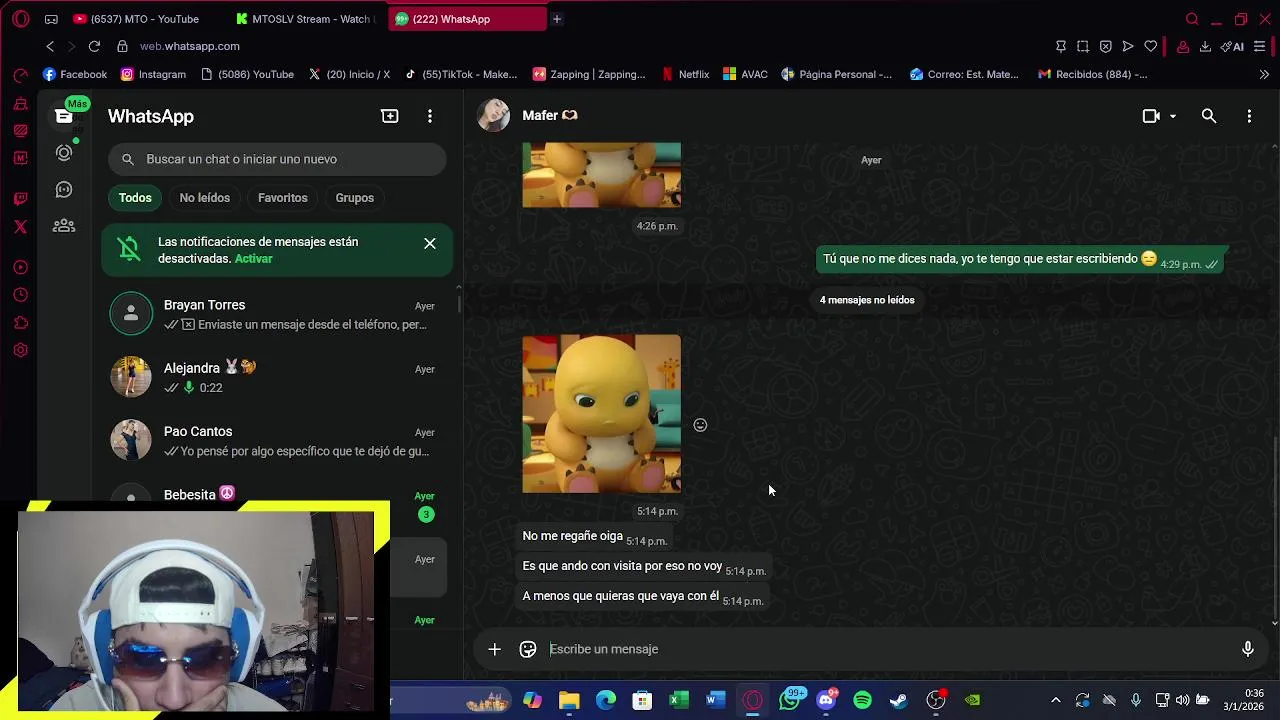Image resolution: width=1280 pixels, height=720 pixels.
Task: Open the Brayan Torres chat
Action: click(277, 314)
